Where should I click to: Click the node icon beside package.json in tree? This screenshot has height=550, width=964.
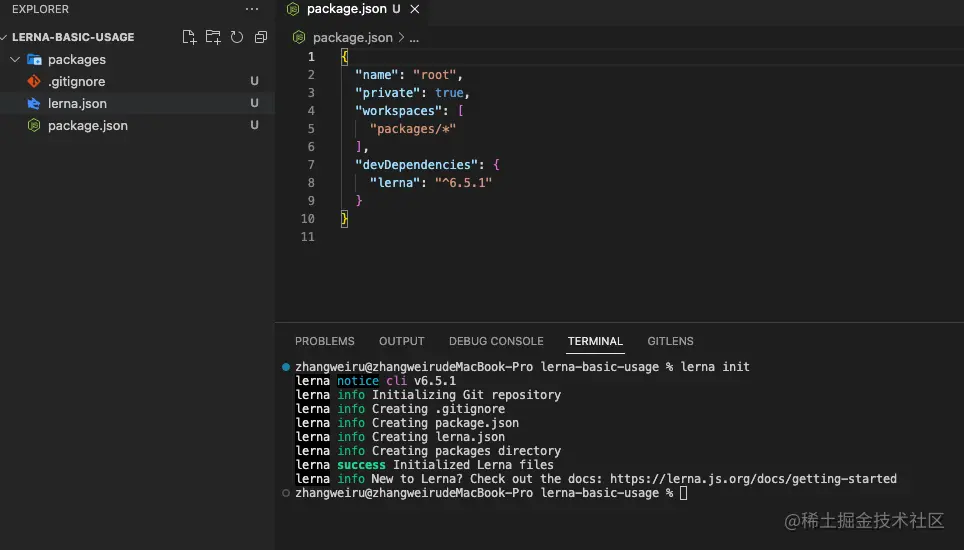coord(34,125)
